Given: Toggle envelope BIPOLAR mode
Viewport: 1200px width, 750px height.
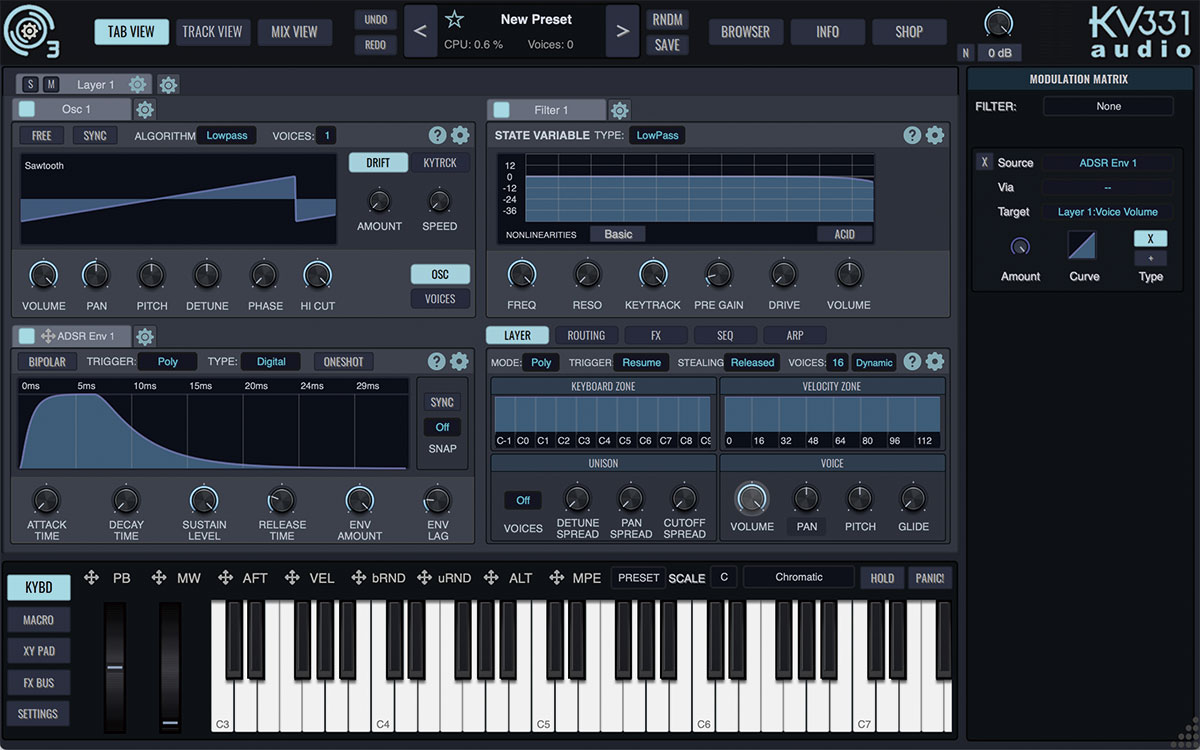Looking at the screenshot, I should tap(47, 362).
